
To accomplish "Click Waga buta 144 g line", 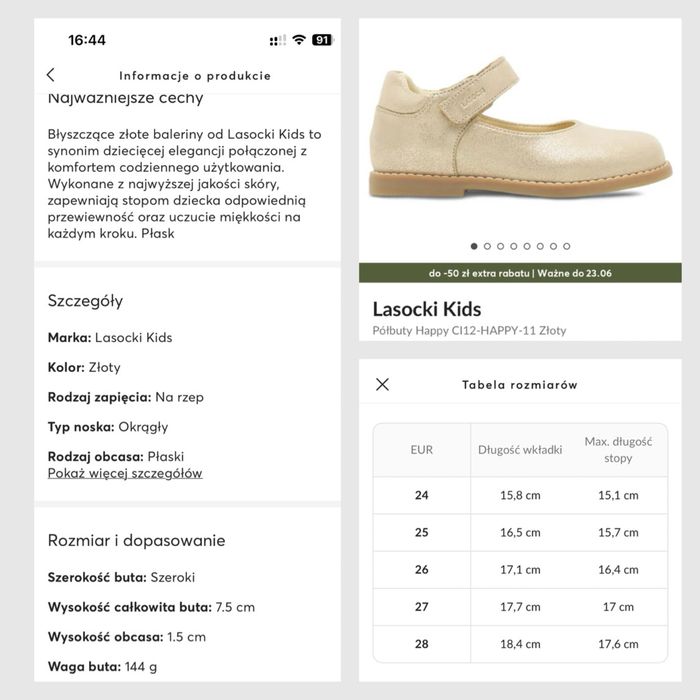I will (x=103, y=667).
